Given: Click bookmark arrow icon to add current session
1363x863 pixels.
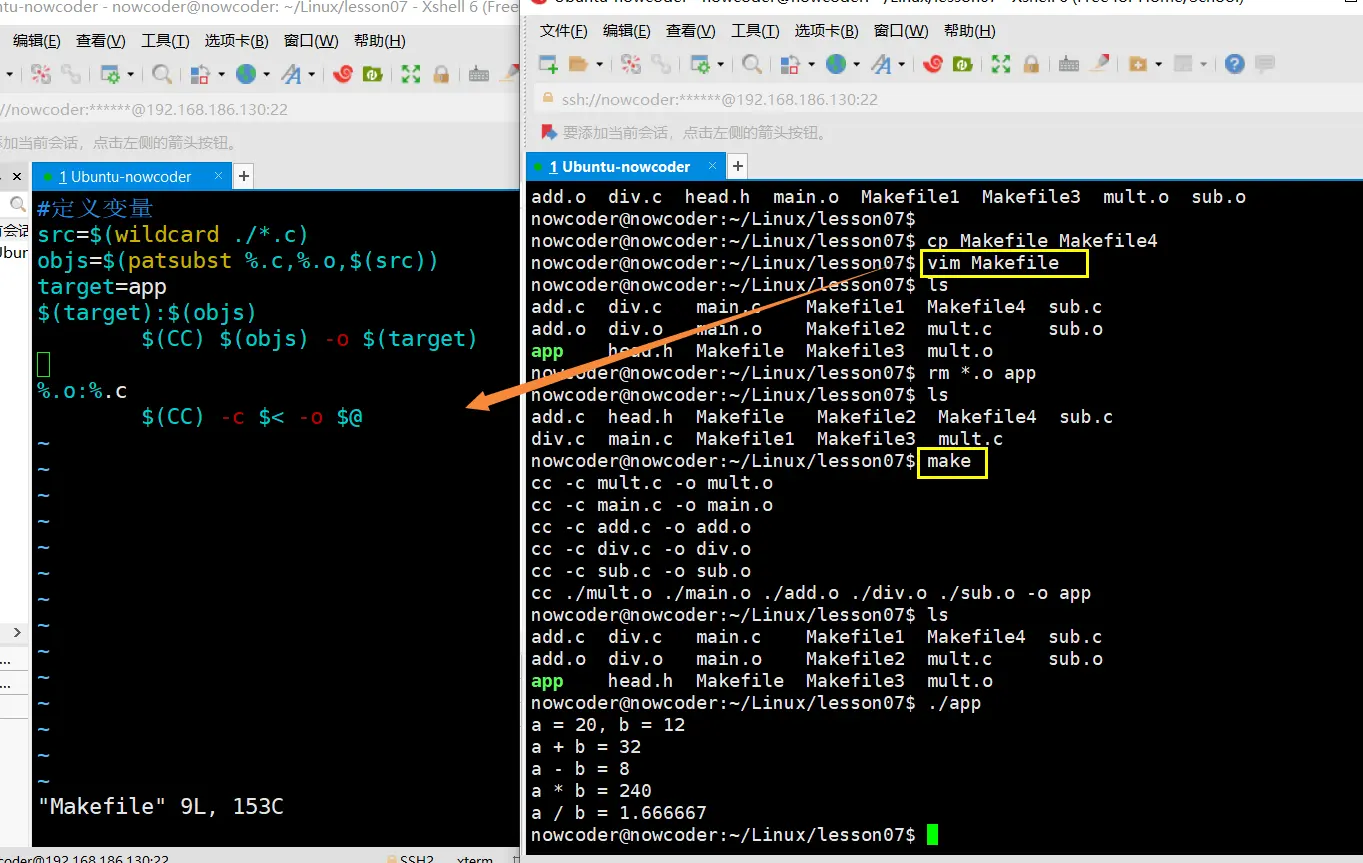Looking at the screenshot, I should point(548,132).
